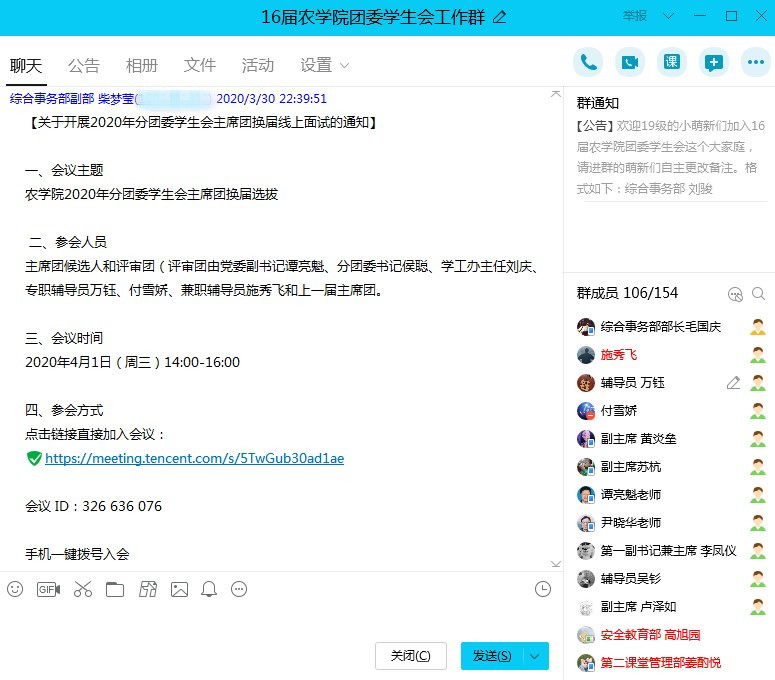The width and height of the screenshot is (775, 680).
Task: Open the send options arrow beside 发送
Action: click(535, 656)
